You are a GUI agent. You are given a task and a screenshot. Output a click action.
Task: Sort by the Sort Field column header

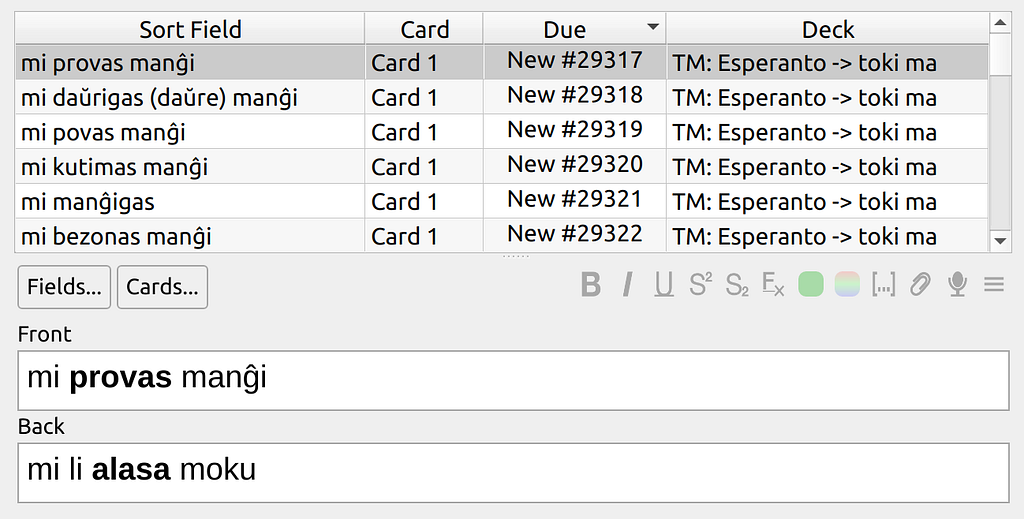click(x=190, y=29)
